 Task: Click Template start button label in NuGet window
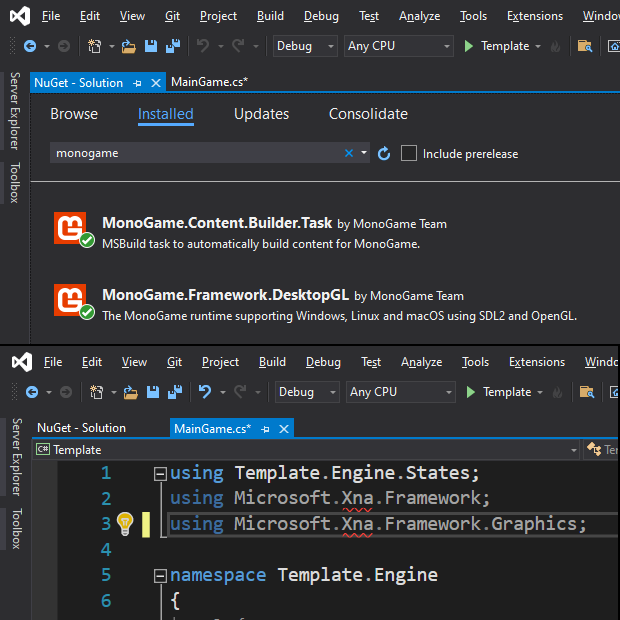[505, 46]
